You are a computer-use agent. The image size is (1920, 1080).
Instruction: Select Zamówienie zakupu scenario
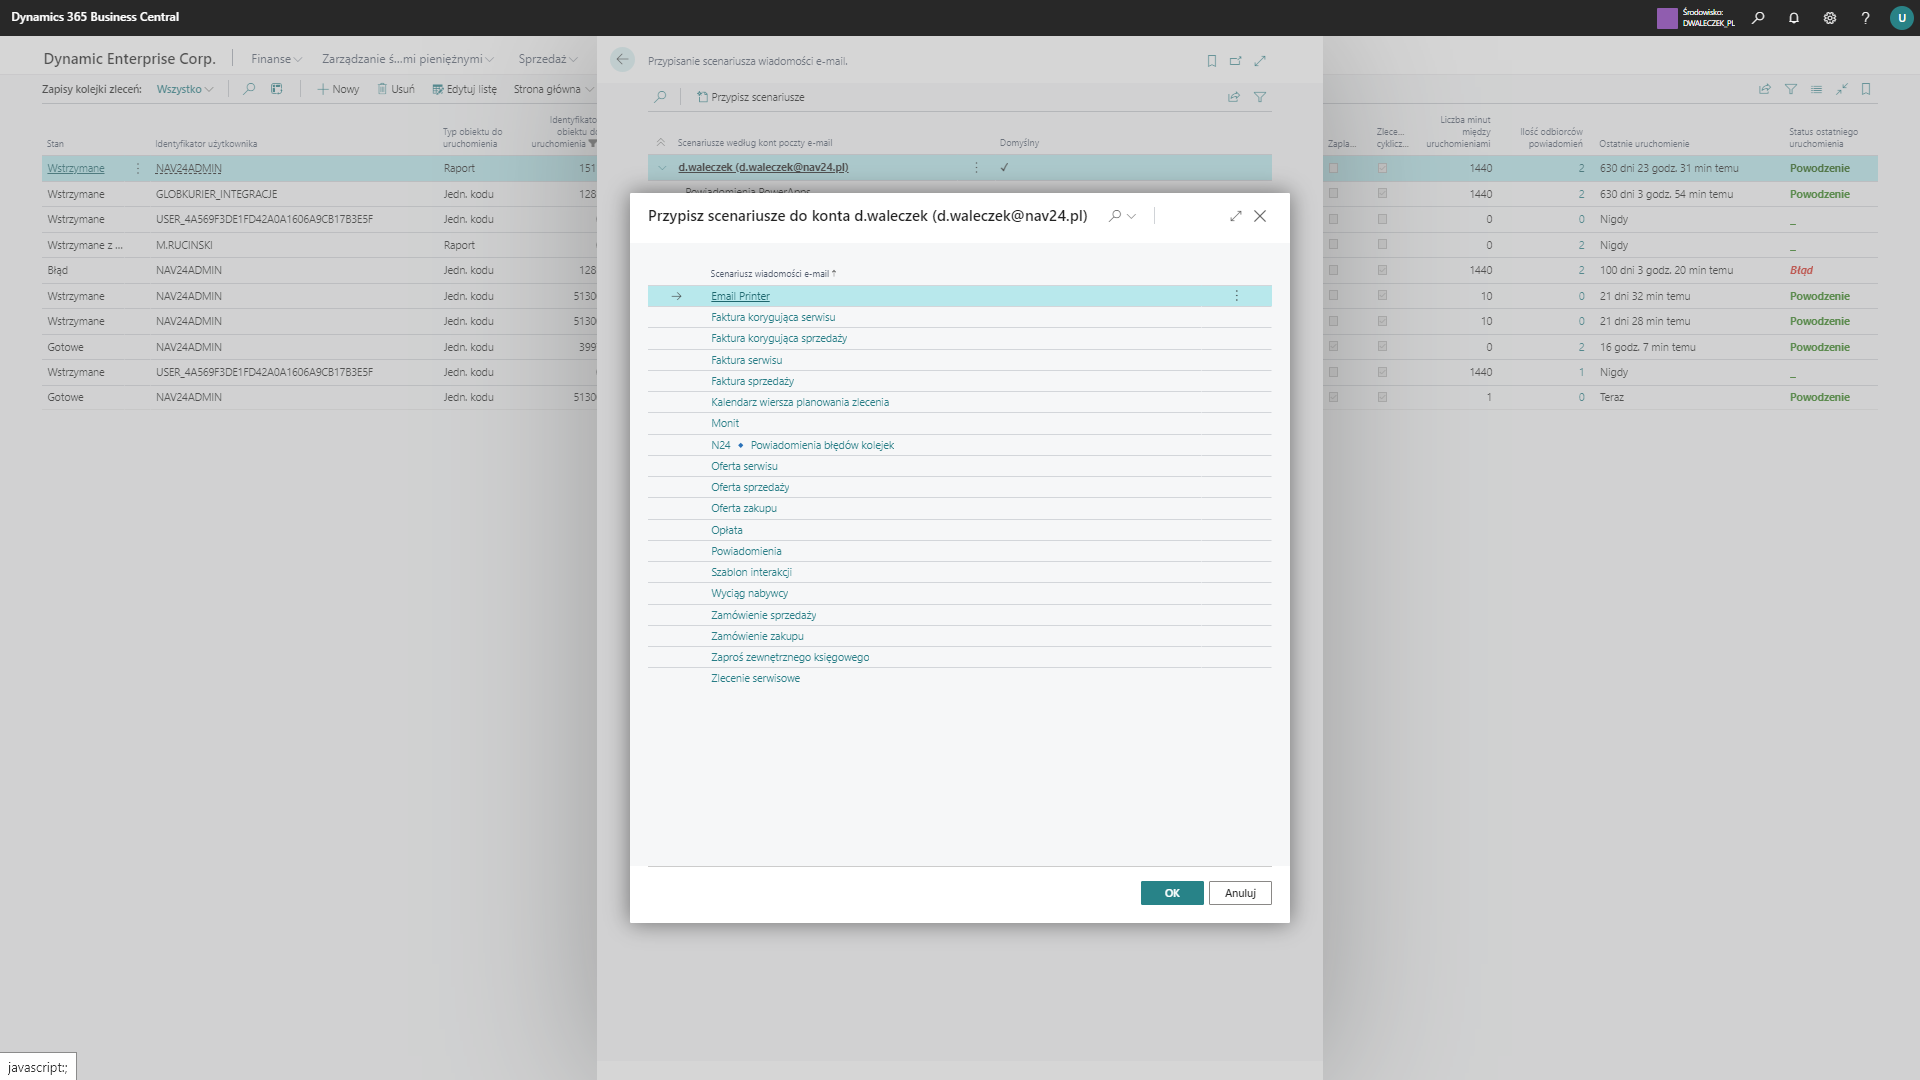pos(757,636)
